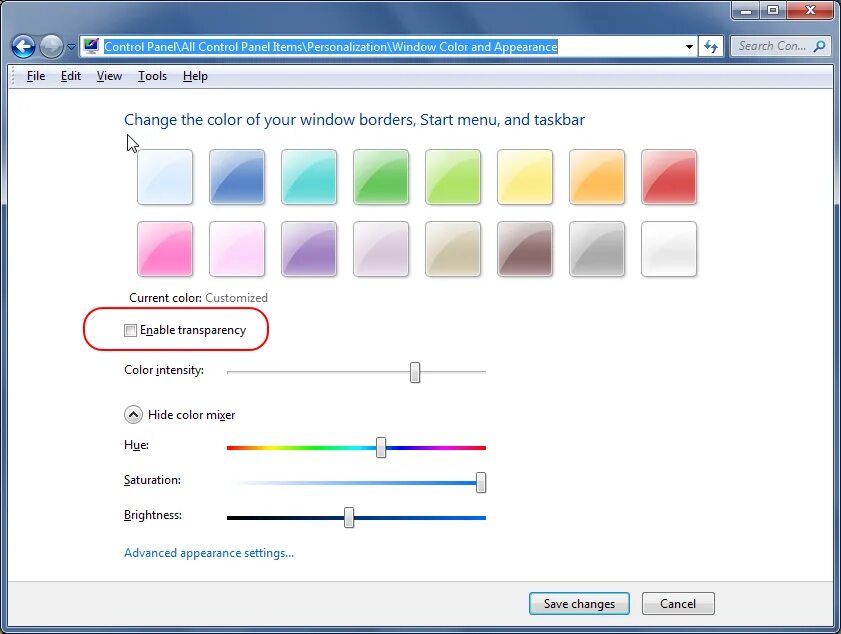Click the 'Hide color mixer' label
This screenshot has width=841, height=634.
[191, 415]
